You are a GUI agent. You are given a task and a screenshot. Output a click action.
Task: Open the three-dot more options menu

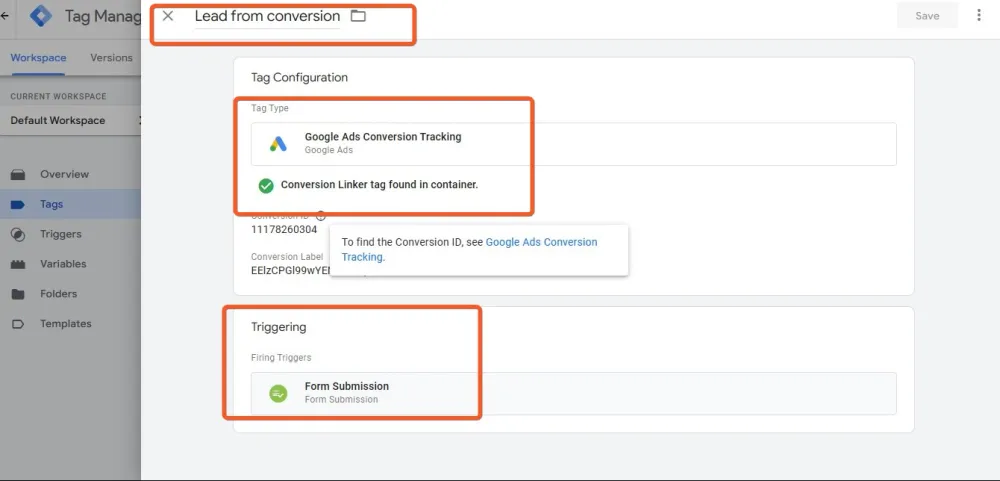(x=978, y=15)
